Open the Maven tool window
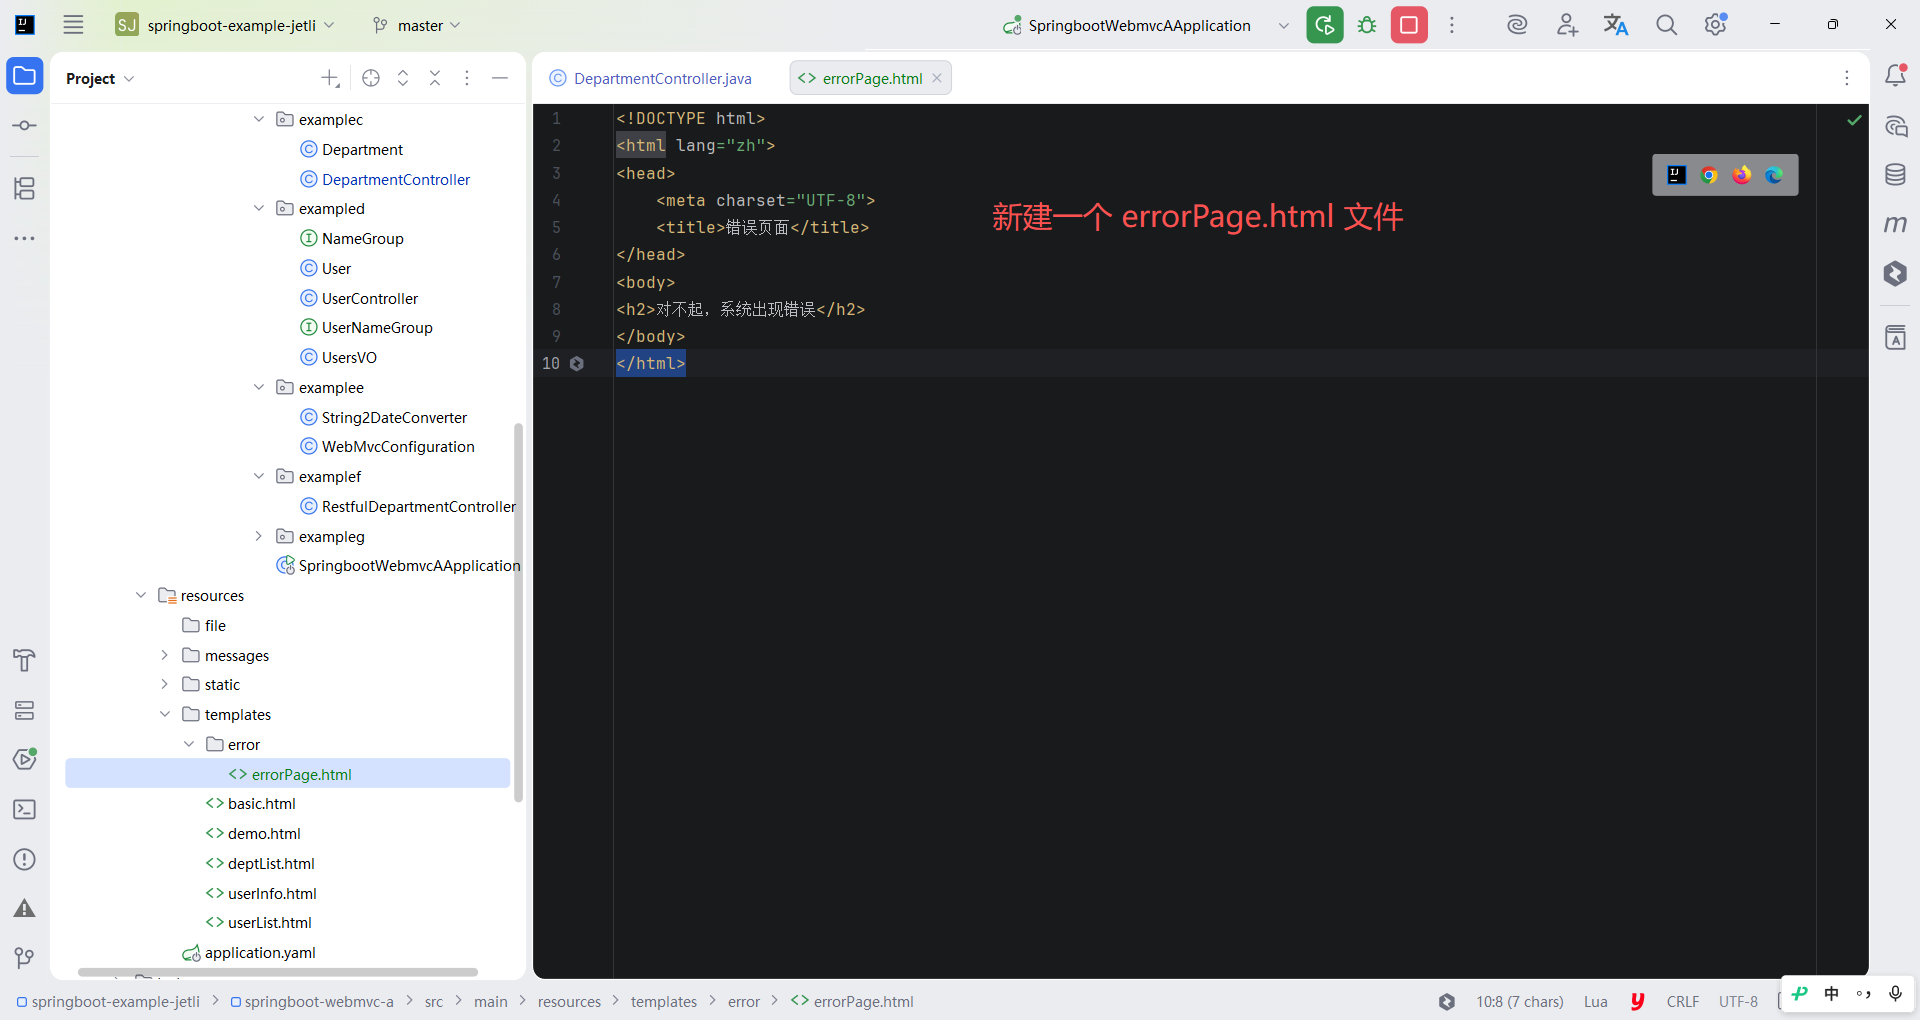Viewport: 1920px width, 1020px height. click(x=1895, y=224)
